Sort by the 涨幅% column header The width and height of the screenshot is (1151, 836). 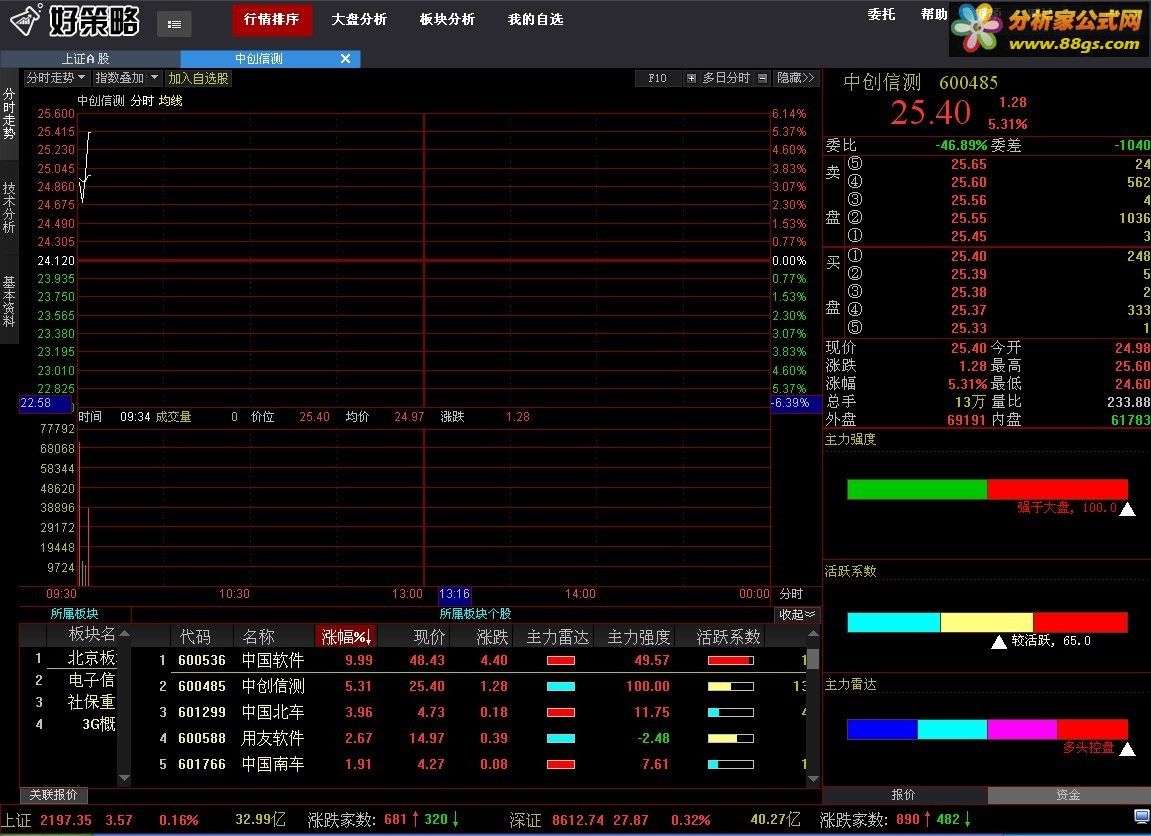(346, 636)
